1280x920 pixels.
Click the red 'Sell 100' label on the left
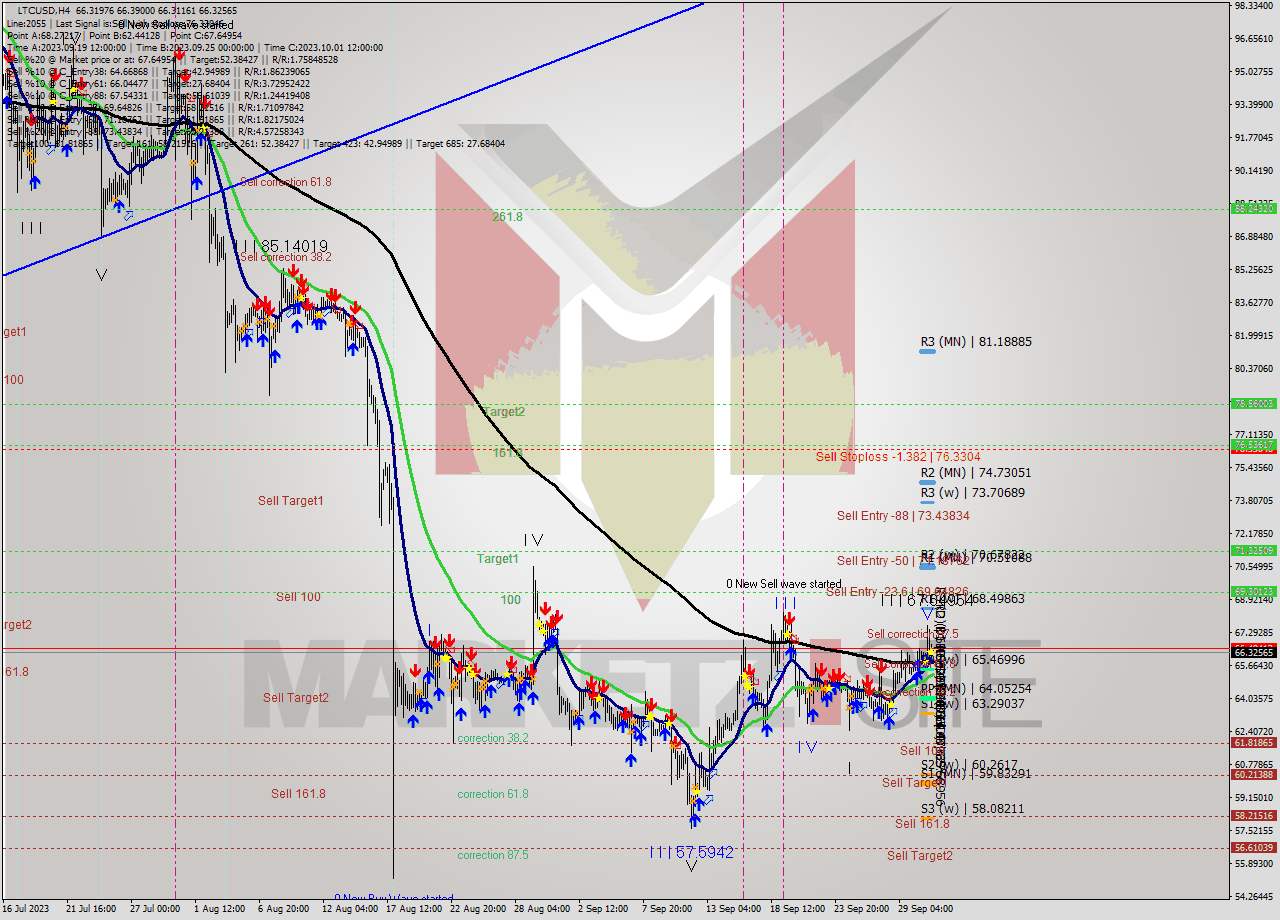point(298,597)
